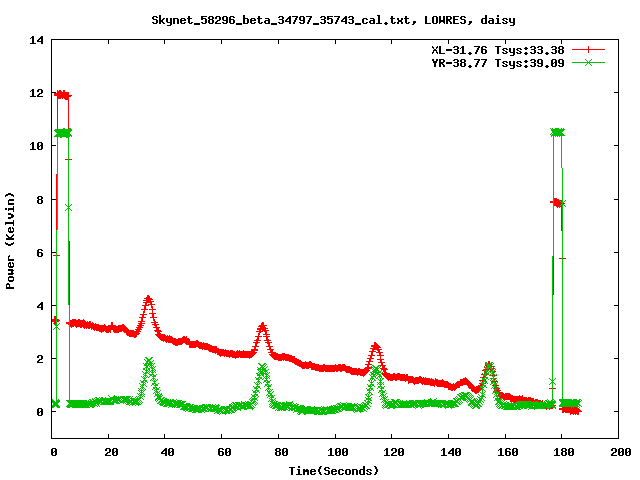640x480 pixels.
Task: Click the y-axis tick label '4'
Action: [x=40, y=306]
